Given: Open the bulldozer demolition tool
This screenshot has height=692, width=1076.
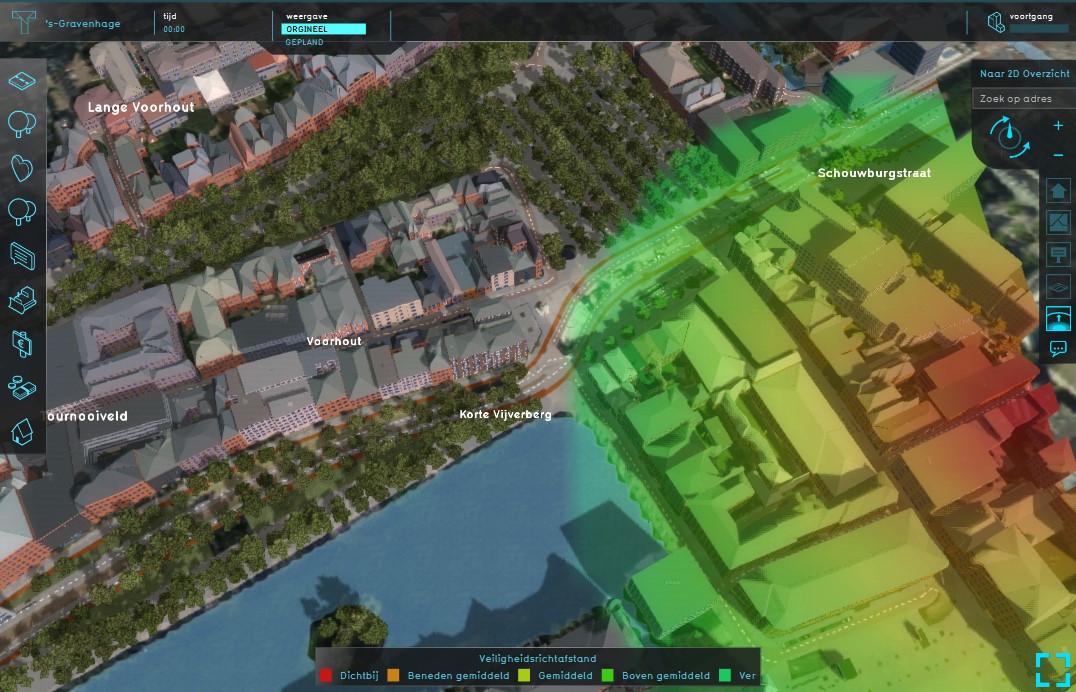Looking at the screenshot, I should coord(22,299).
